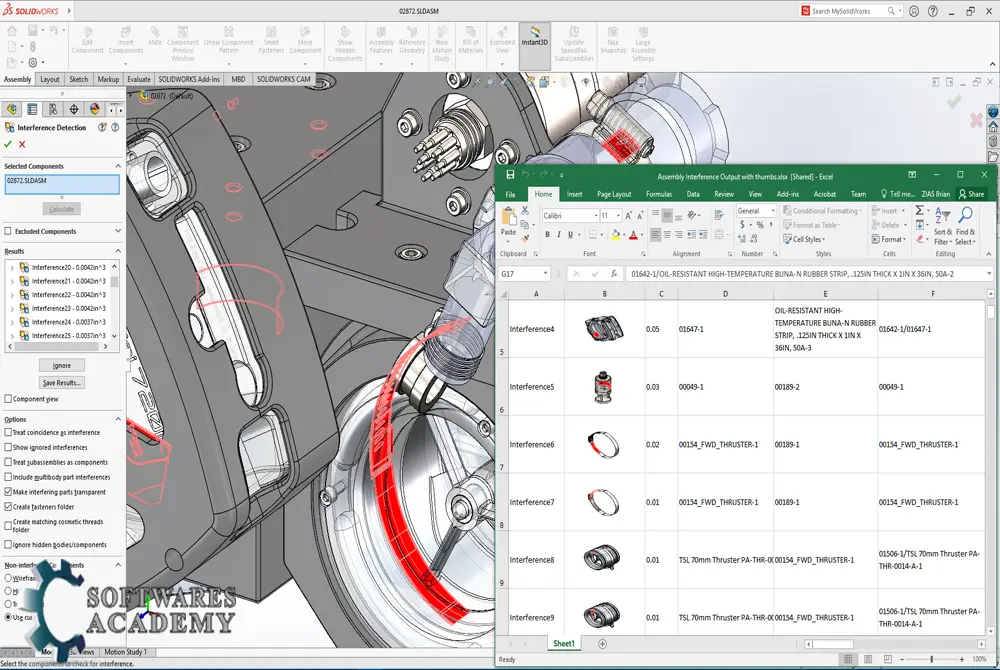Screen dimensions: 1000x670
Task: Click the Increase Font Size icon
Action: [x=628, y=215]
